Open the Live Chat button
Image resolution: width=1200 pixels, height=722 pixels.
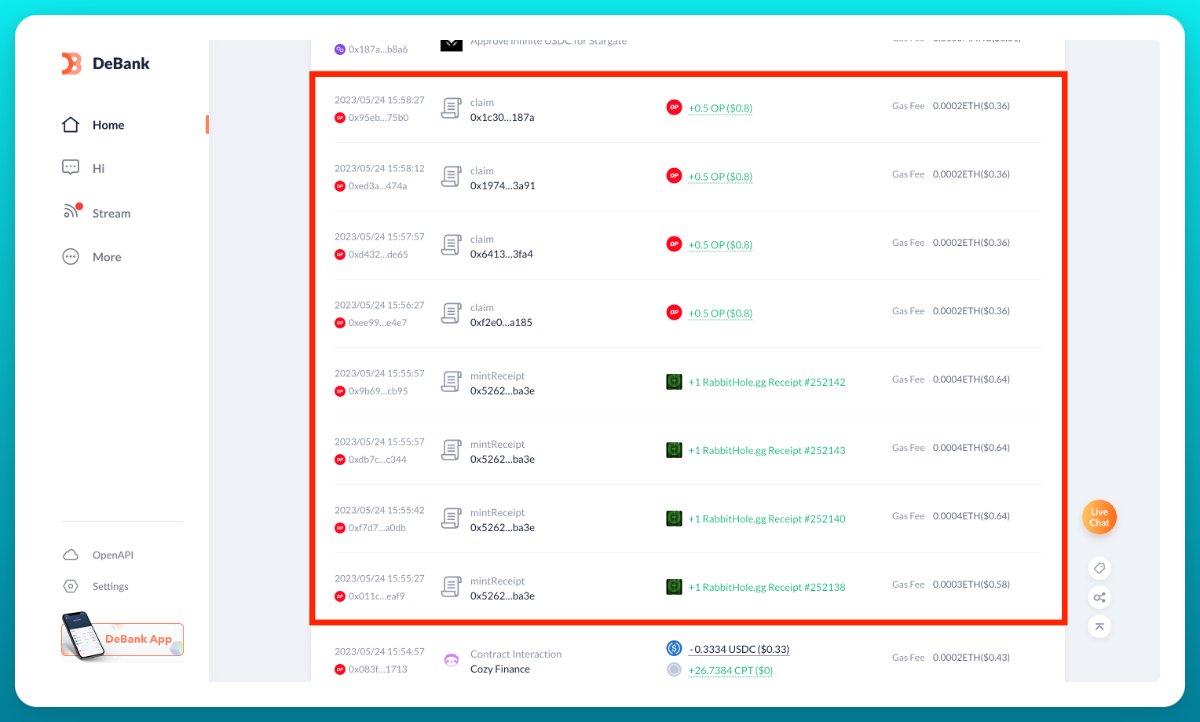coord(1099,517)
